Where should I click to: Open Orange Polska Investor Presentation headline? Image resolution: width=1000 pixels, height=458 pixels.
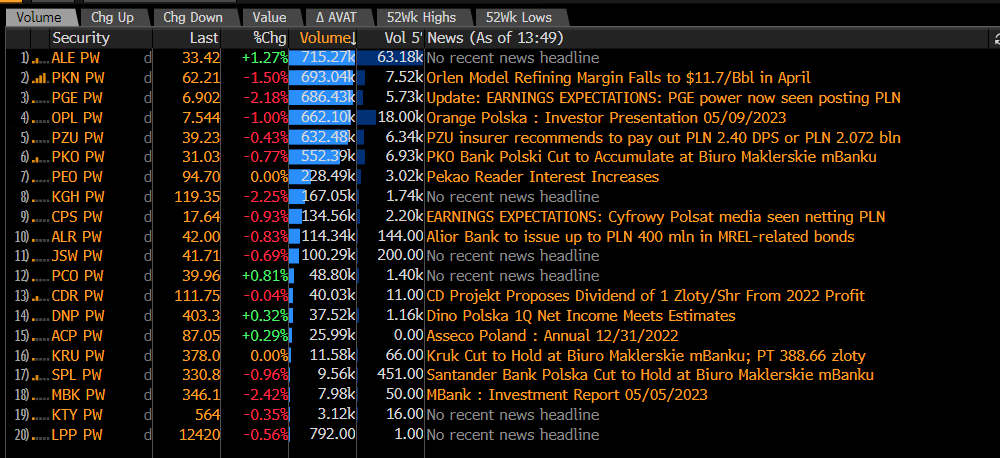tap(607, 118)
